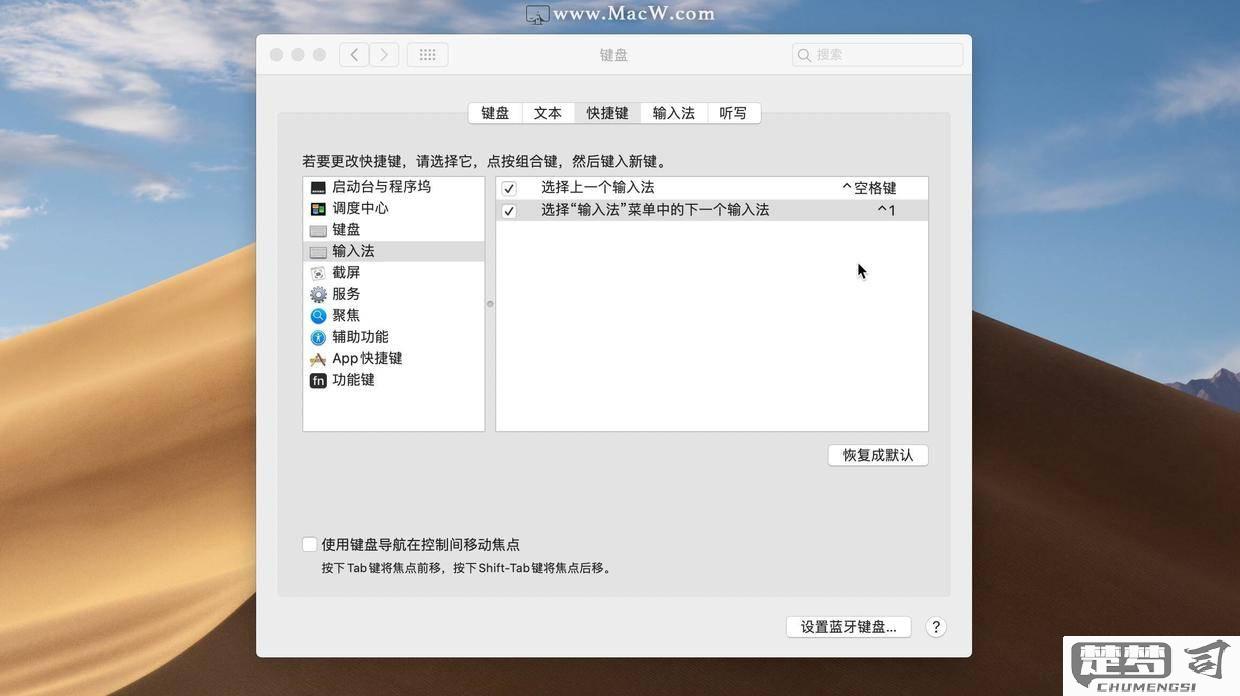This screenshot has width=1240, height=696.
Task: Enable 使用键盘导航在控制间移动焦点 checkbox
Action: click(310, 545)
